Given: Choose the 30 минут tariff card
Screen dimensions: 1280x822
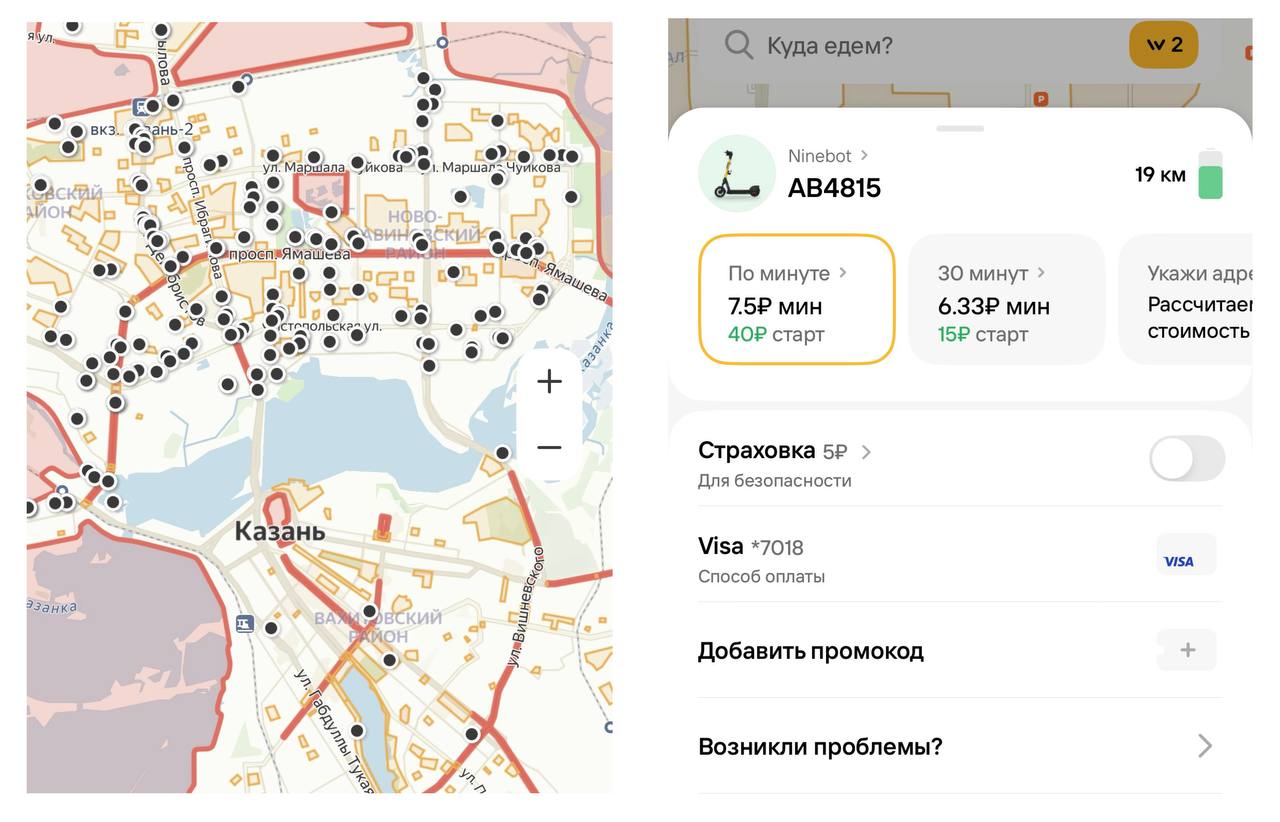Looking at the screenshot, I should pos(1005,300).
